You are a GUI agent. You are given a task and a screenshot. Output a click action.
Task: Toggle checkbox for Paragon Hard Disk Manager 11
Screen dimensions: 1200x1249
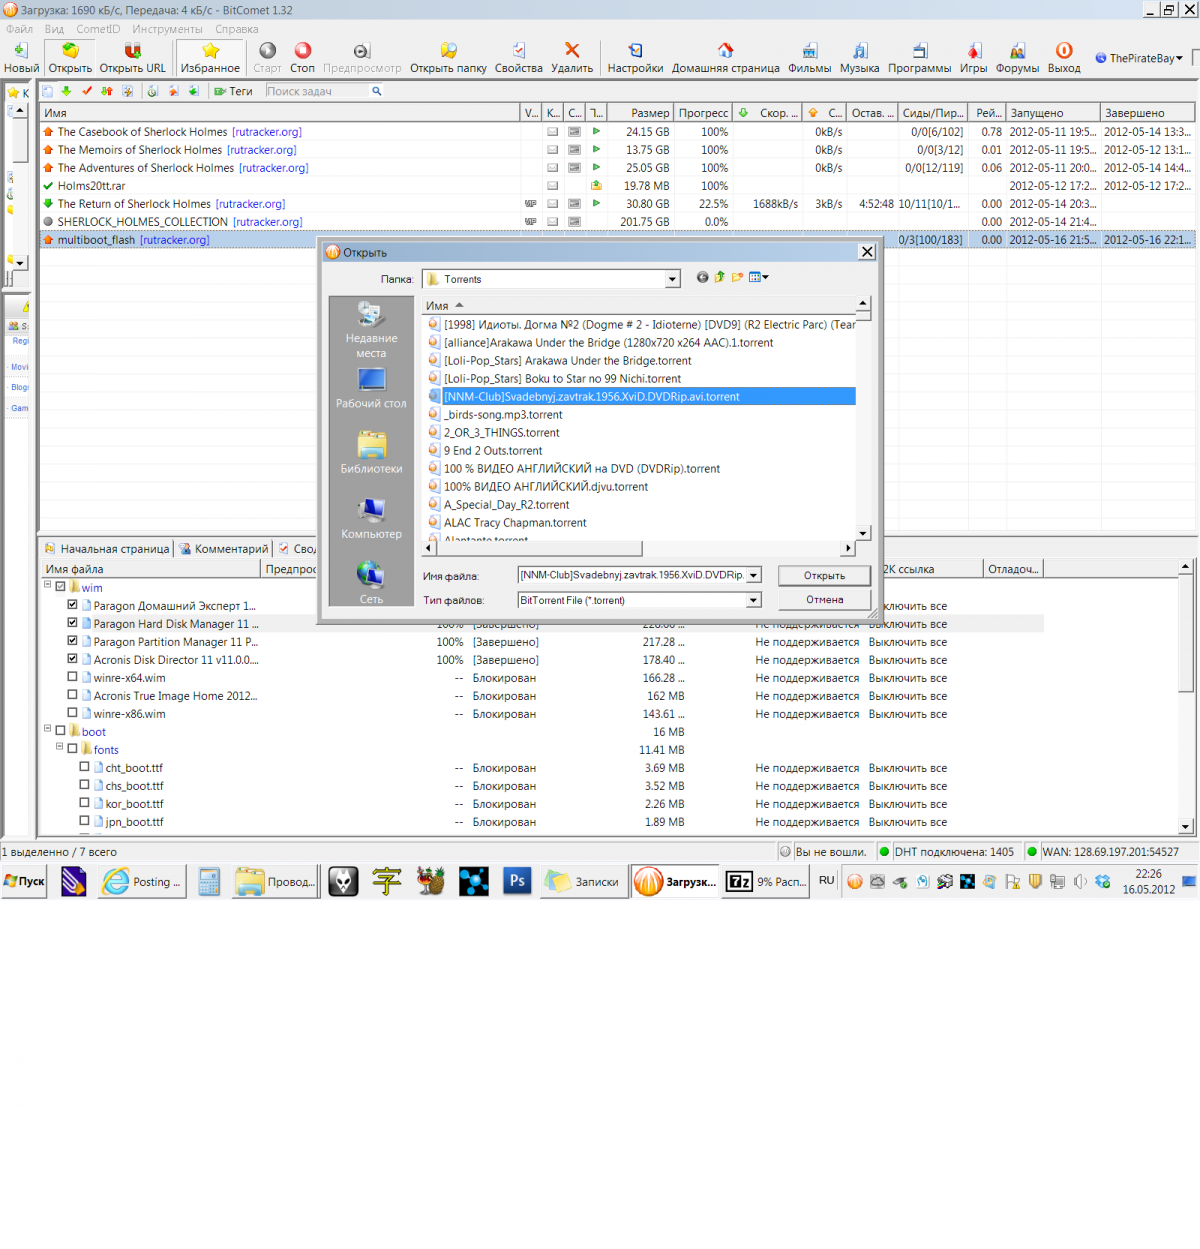click(x=72, y=623)
